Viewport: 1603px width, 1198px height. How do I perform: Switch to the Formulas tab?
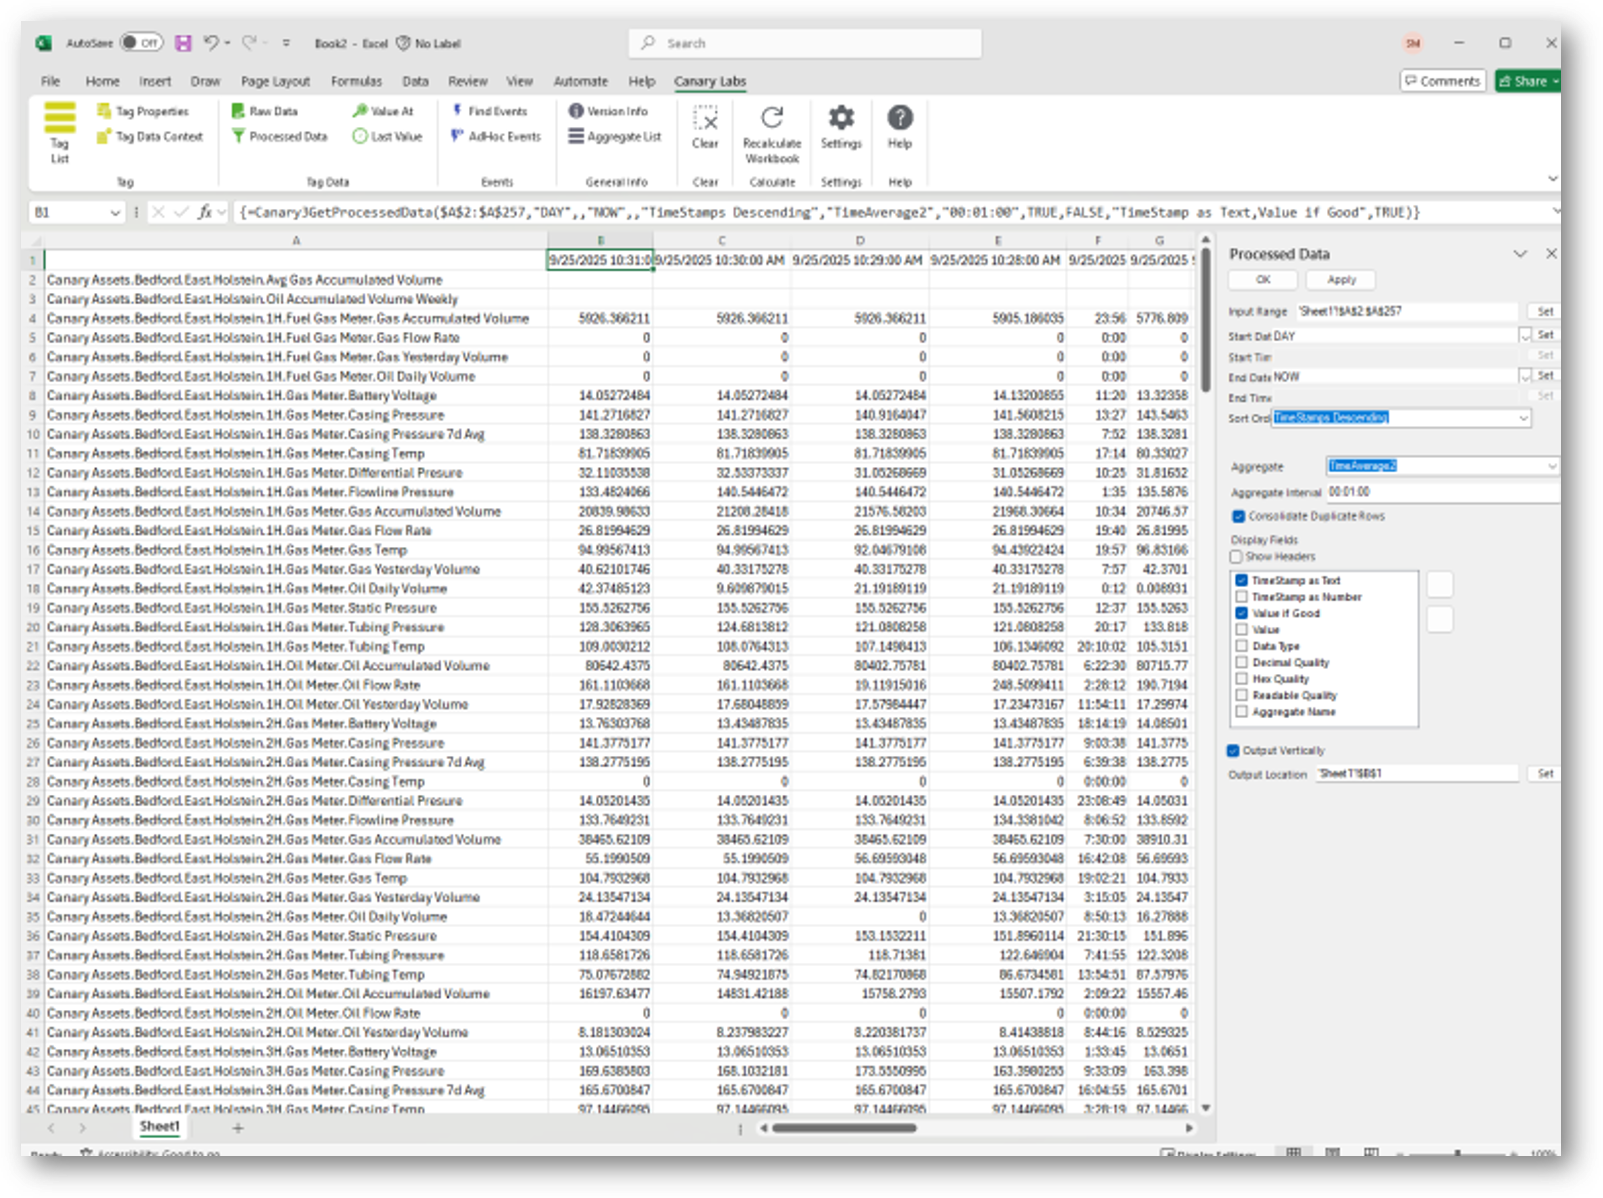pos(356,81)
